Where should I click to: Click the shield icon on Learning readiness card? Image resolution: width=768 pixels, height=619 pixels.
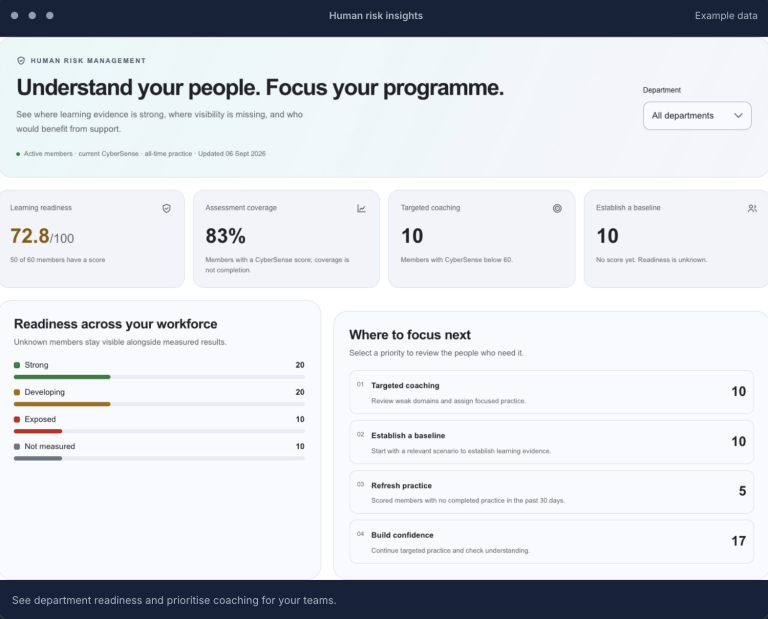pyautogui.click(x=167, y=209)
